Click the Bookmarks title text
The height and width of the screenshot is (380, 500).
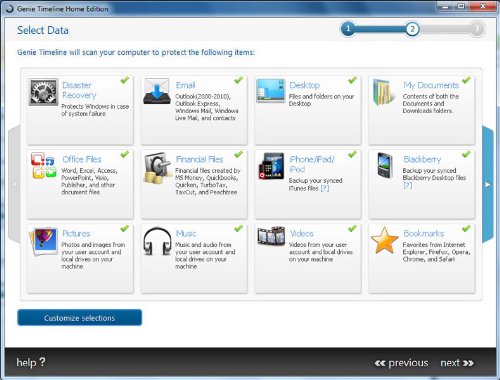click(423, 233)
